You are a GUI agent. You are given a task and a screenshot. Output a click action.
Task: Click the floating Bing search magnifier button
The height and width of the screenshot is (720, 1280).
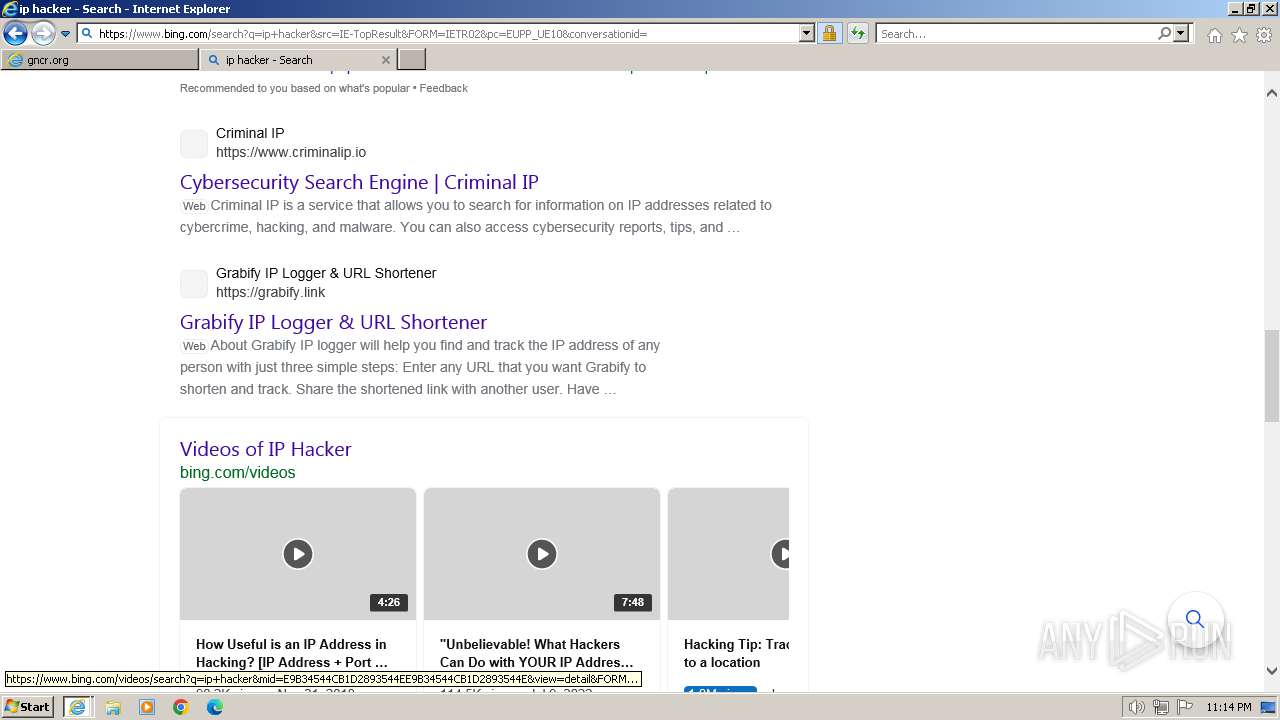(1195, 619)
